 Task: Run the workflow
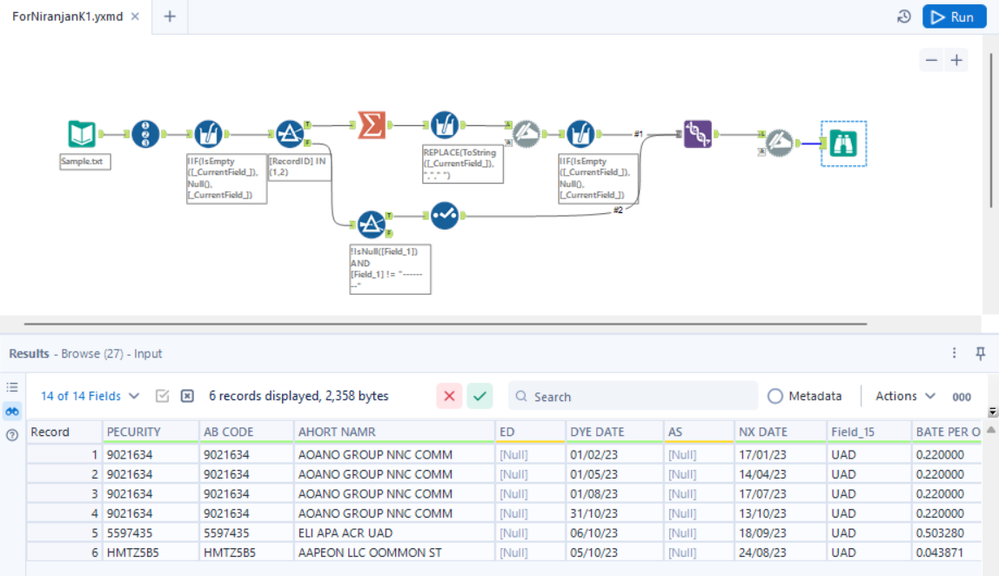pos(954,17)
